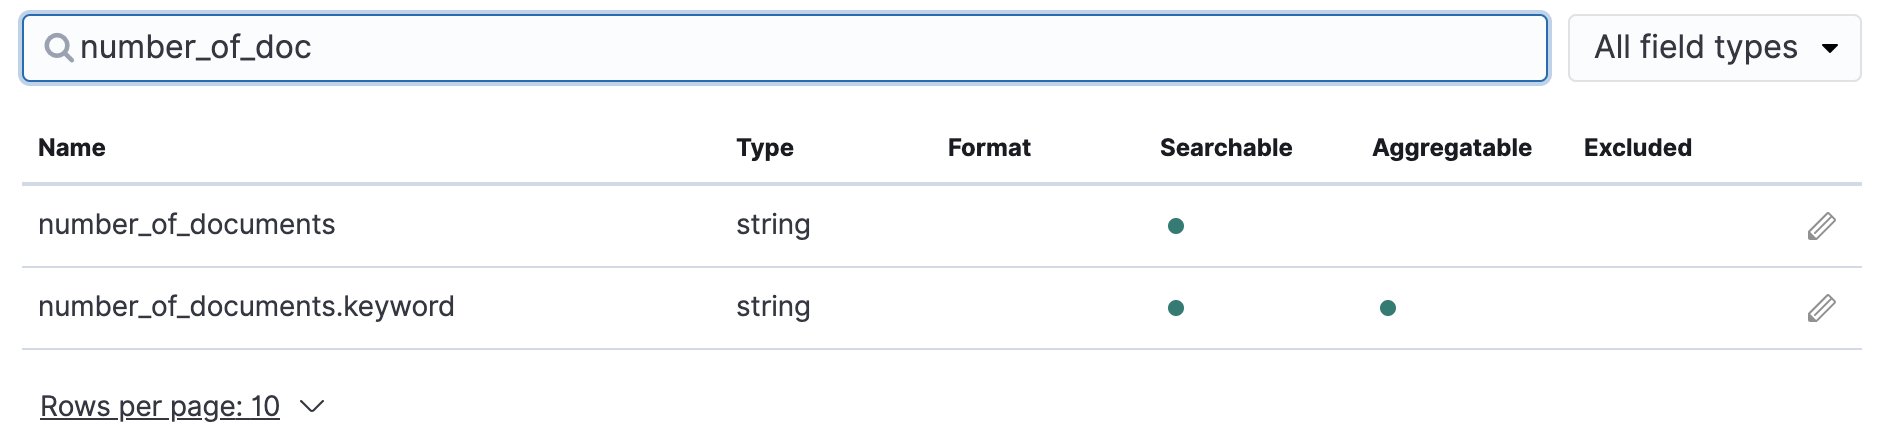The image size is (1894, 426).
Task: Sort table by Type column header
Action: 765,148
